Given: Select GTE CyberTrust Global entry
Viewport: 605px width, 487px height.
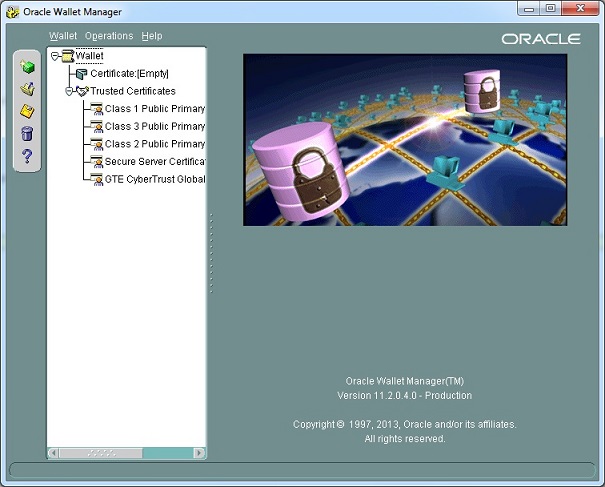Looking at the screenshot, I should (155, 179).
